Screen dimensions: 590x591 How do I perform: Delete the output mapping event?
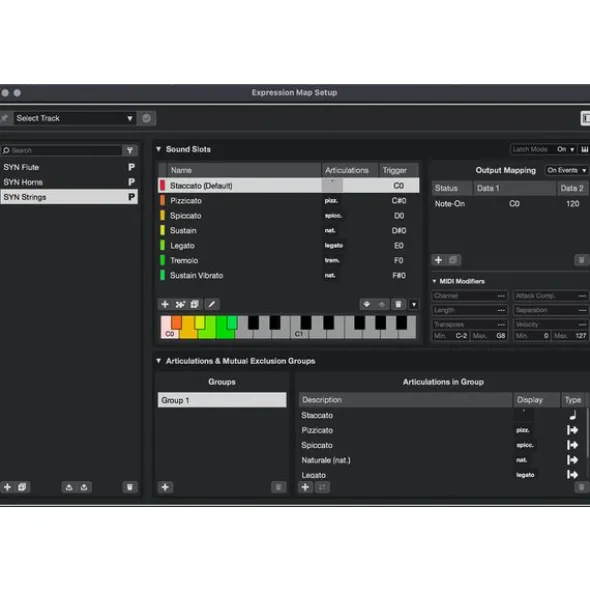coord(581,260)
